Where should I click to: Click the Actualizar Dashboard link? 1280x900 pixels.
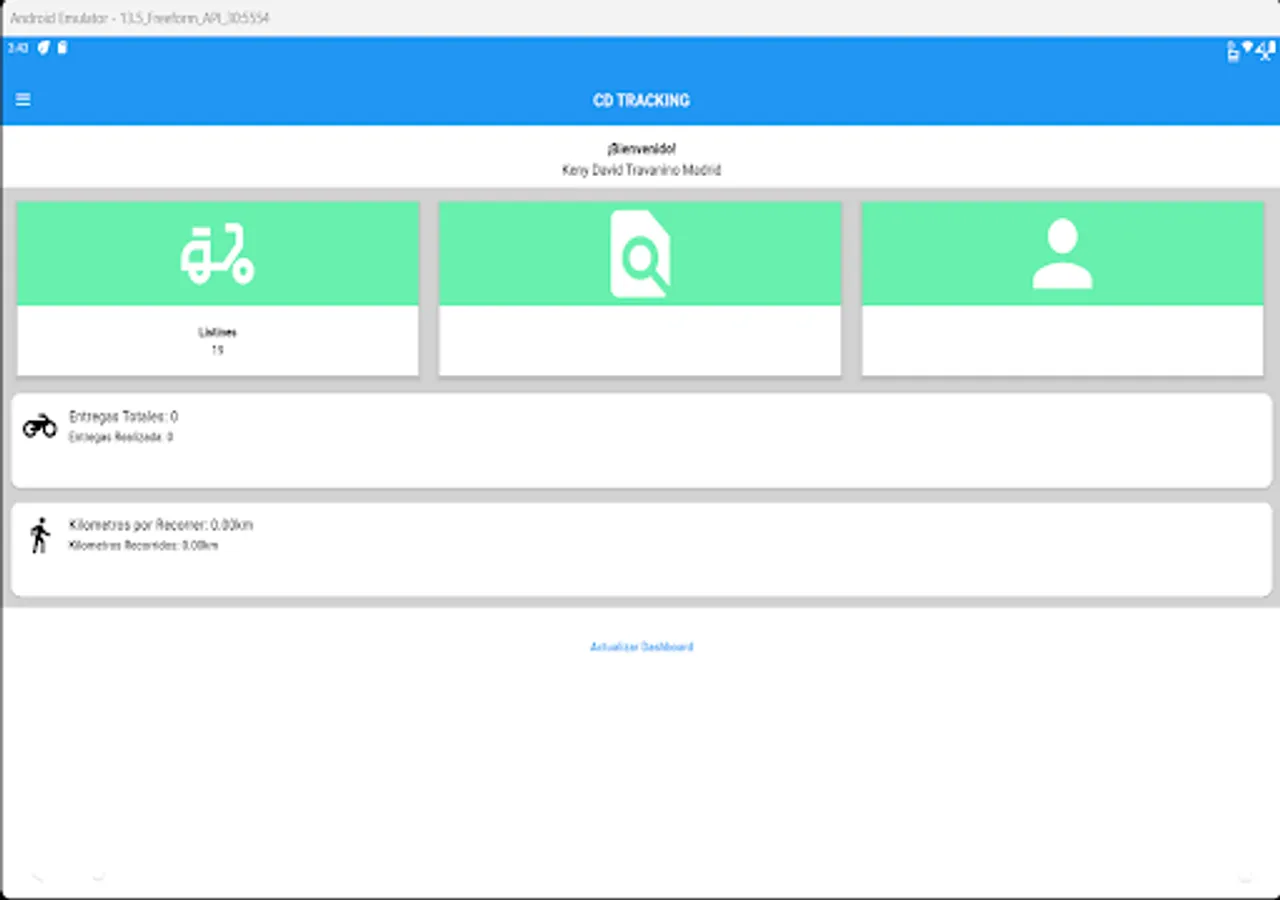click(x=640, y=647)
